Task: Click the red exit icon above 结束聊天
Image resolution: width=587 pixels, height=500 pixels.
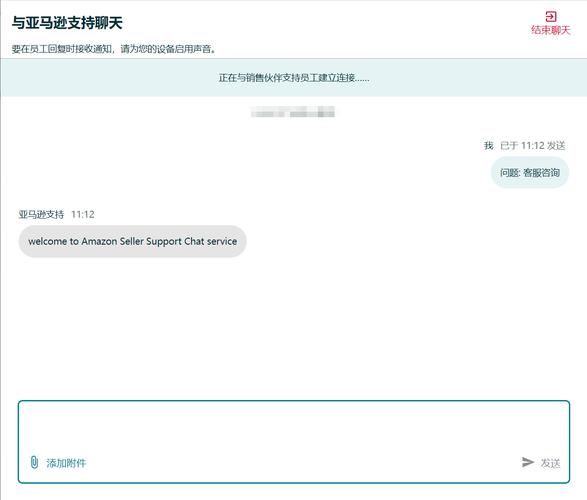Action: coord(551,16)
